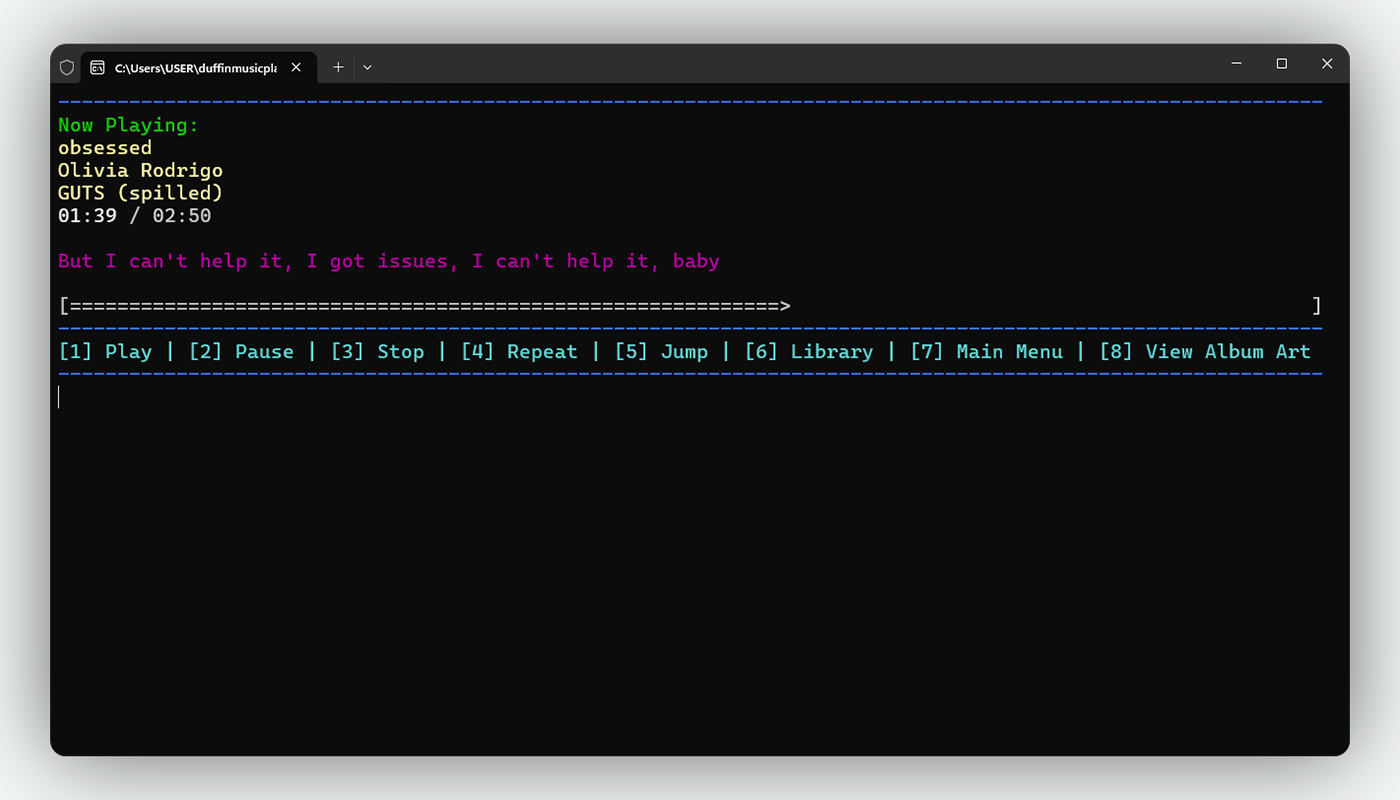
Task: Click the shield icon left of the tab
Action: click(x=67, y=67)
